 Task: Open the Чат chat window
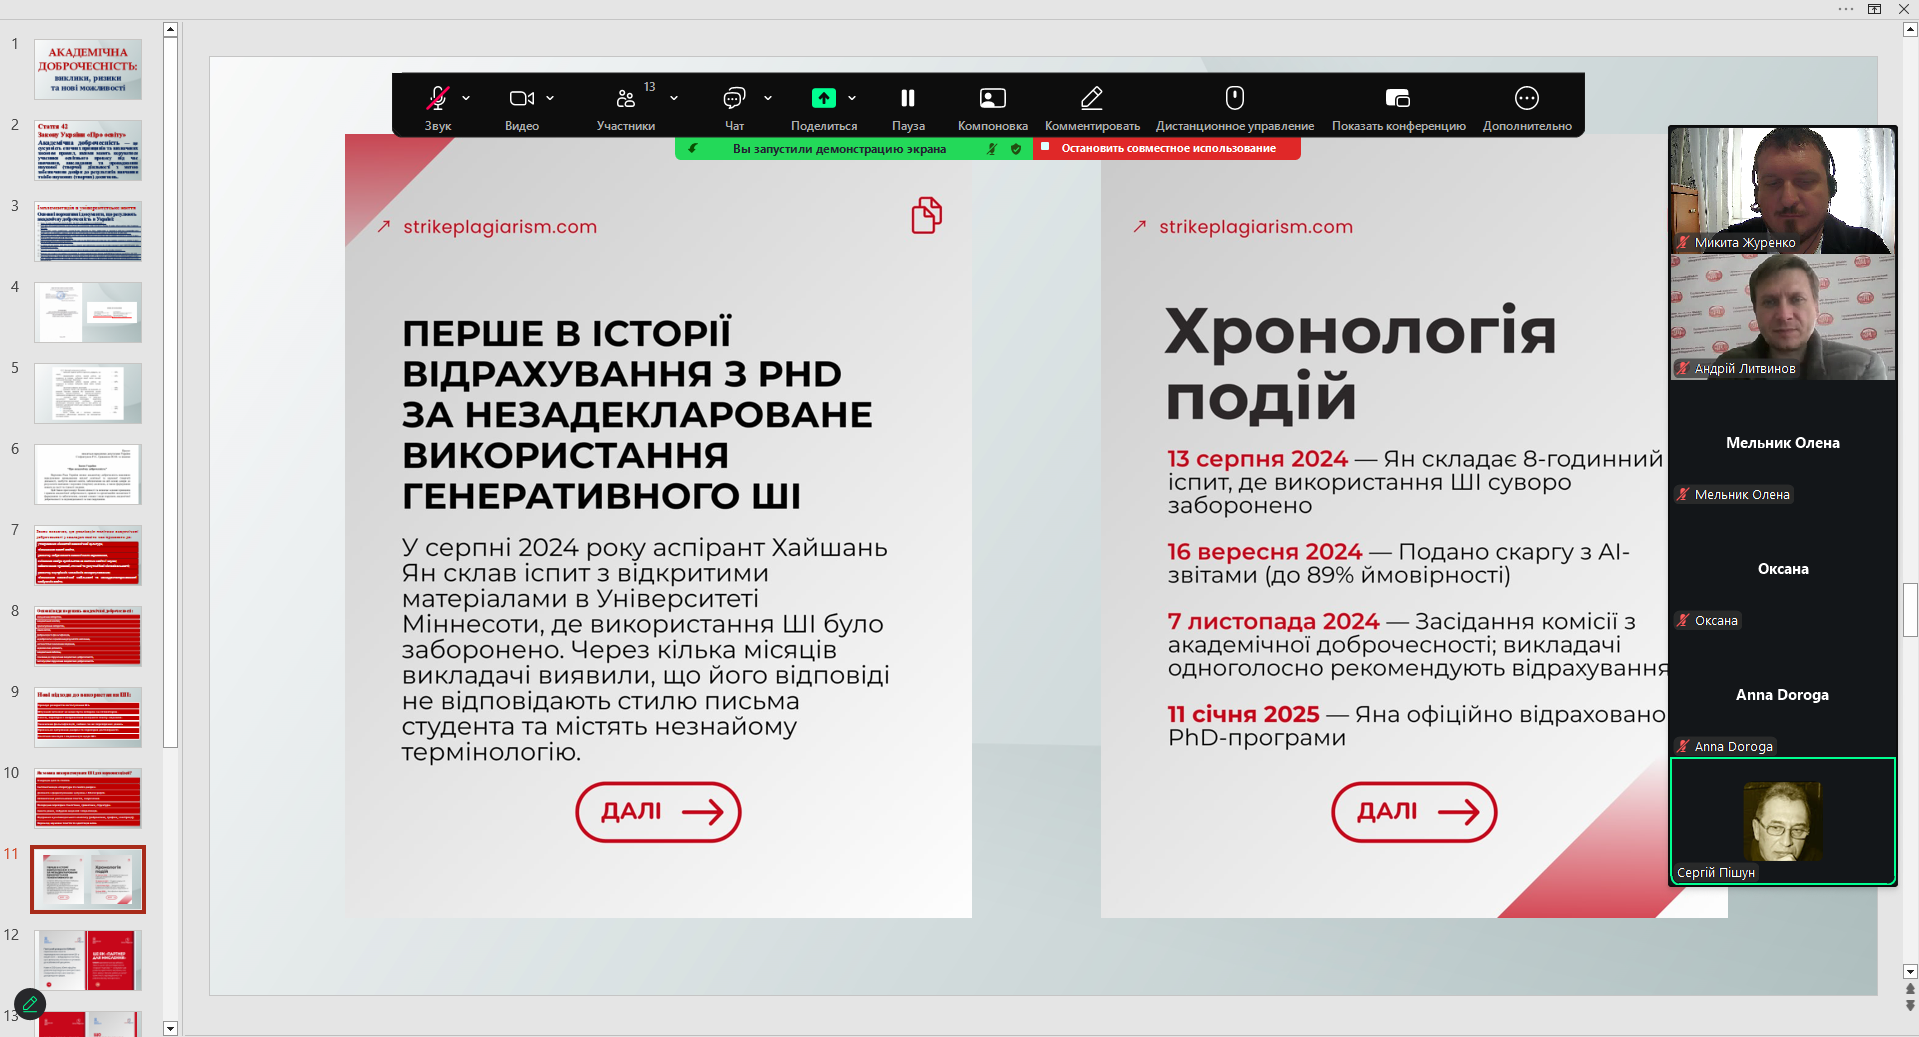click(x=734, y=98)
